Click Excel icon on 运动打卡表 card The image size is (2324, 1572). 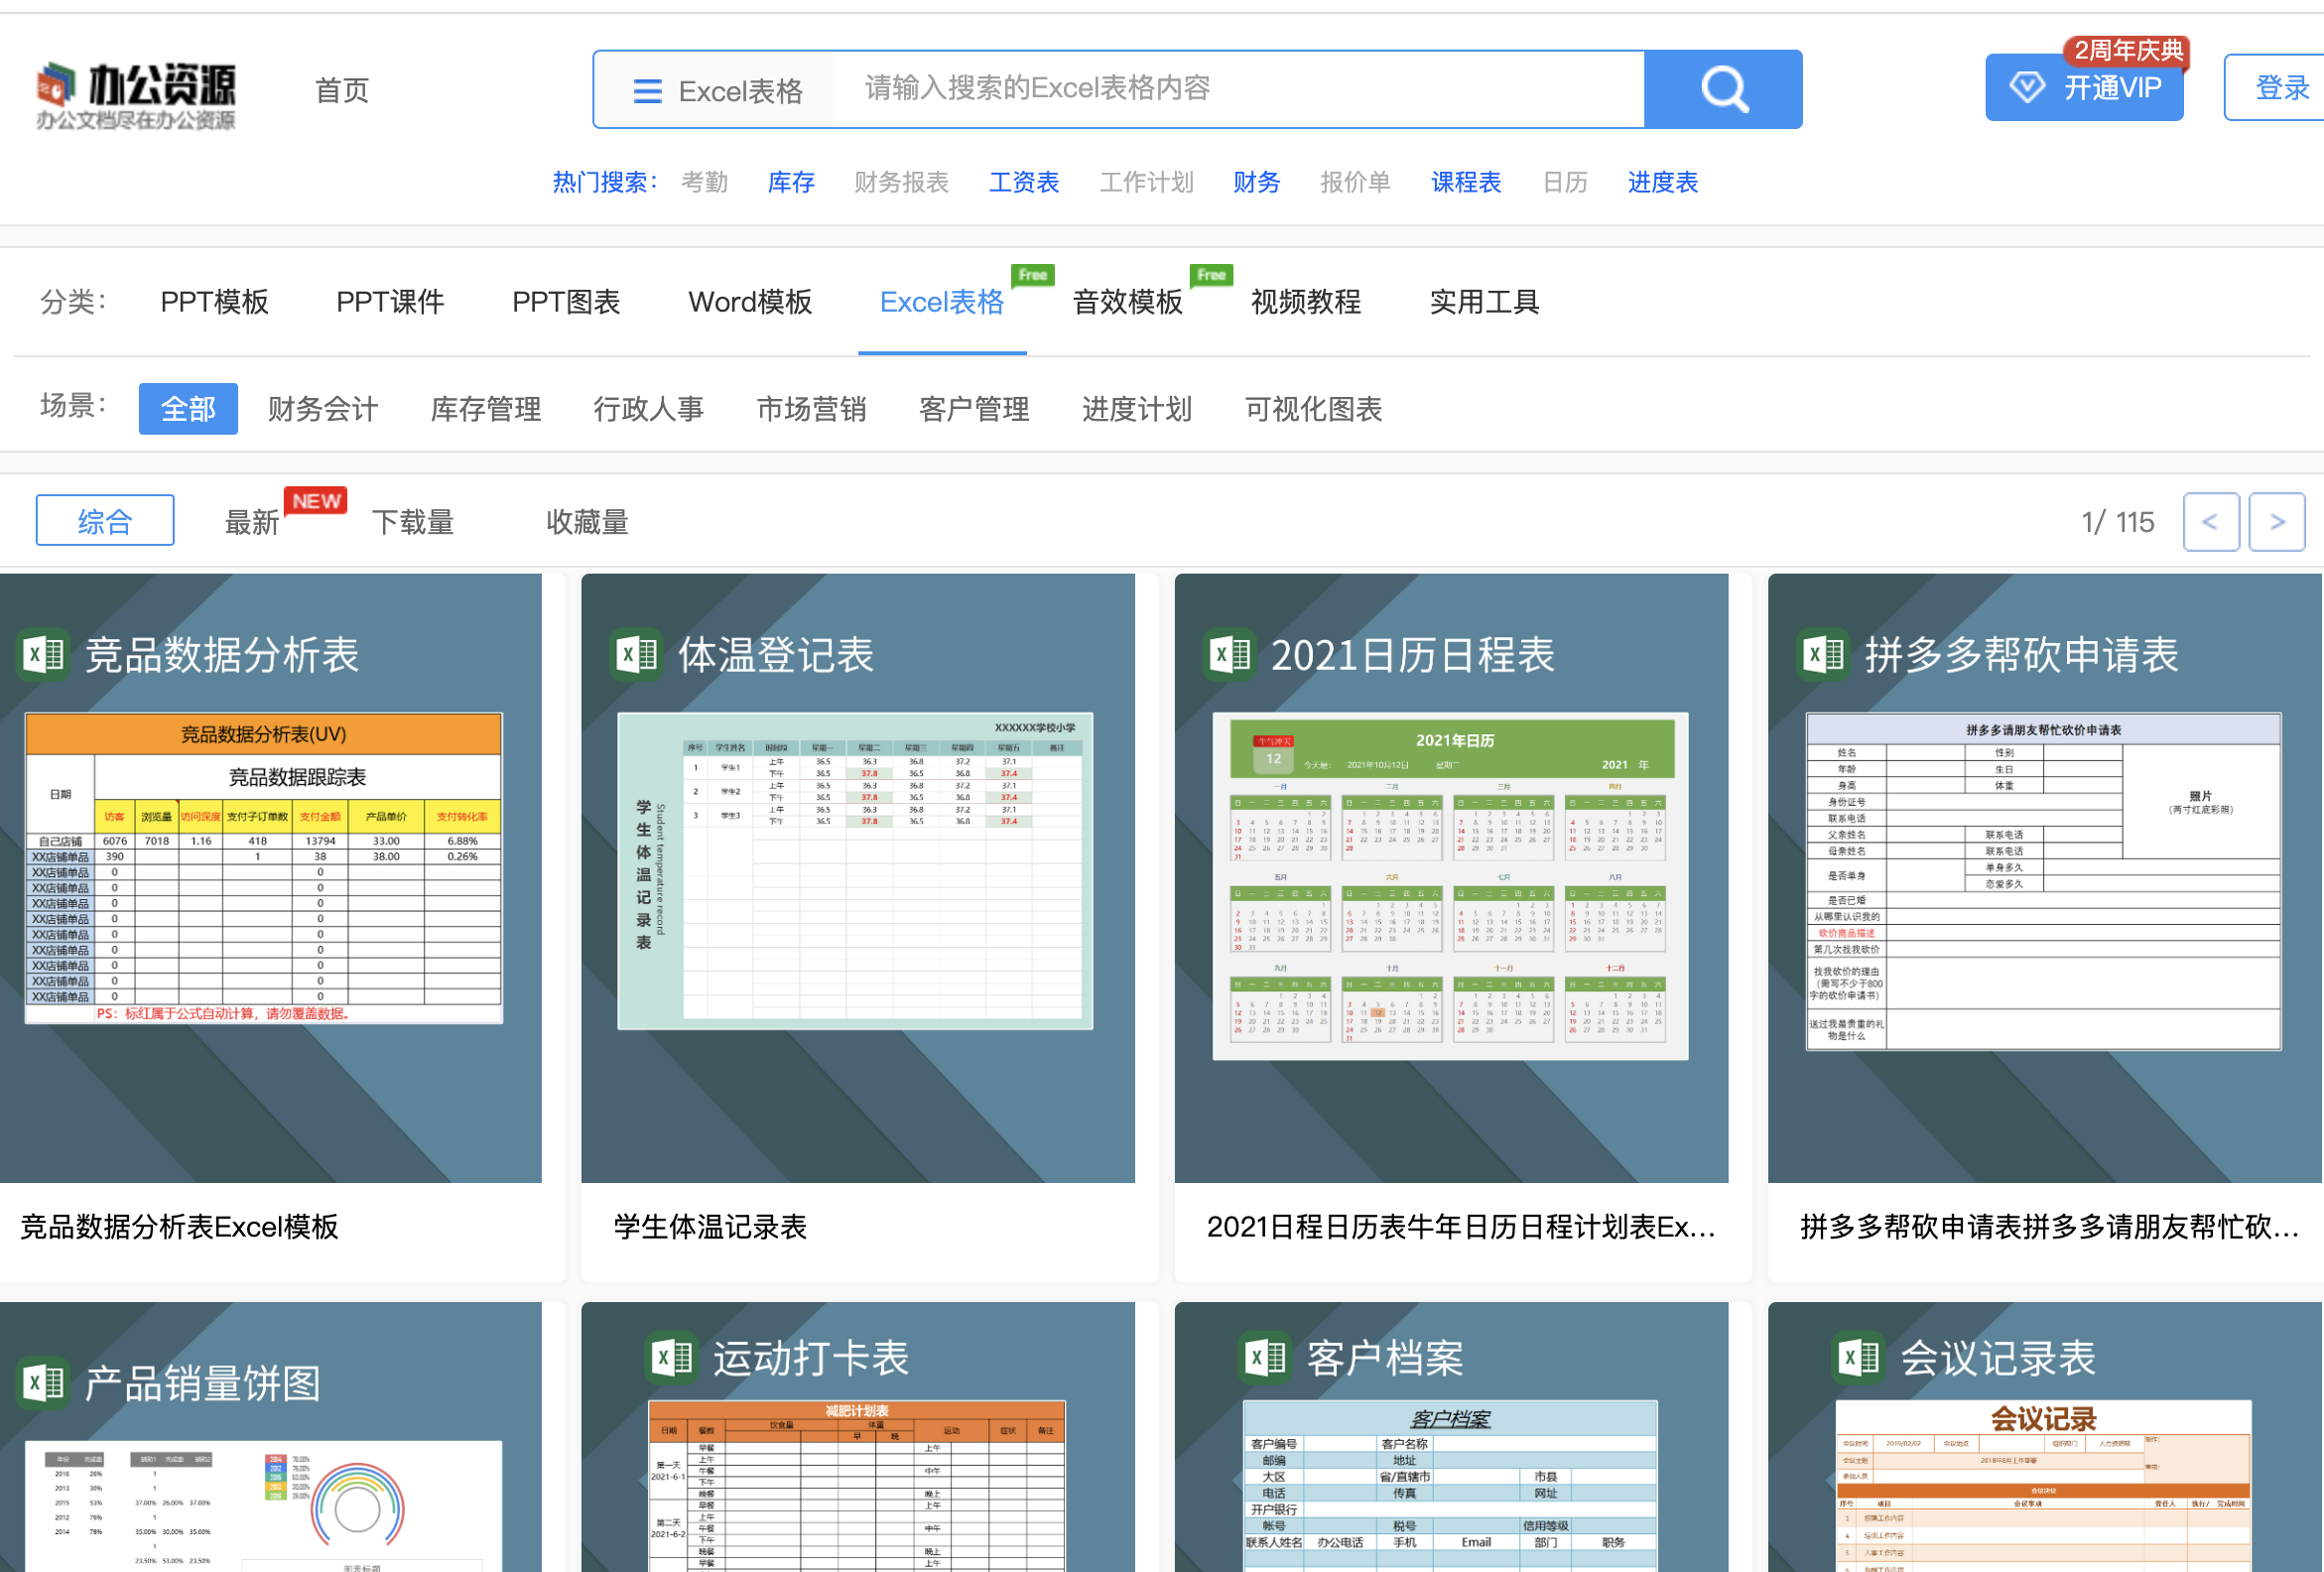coord(671,1358)
